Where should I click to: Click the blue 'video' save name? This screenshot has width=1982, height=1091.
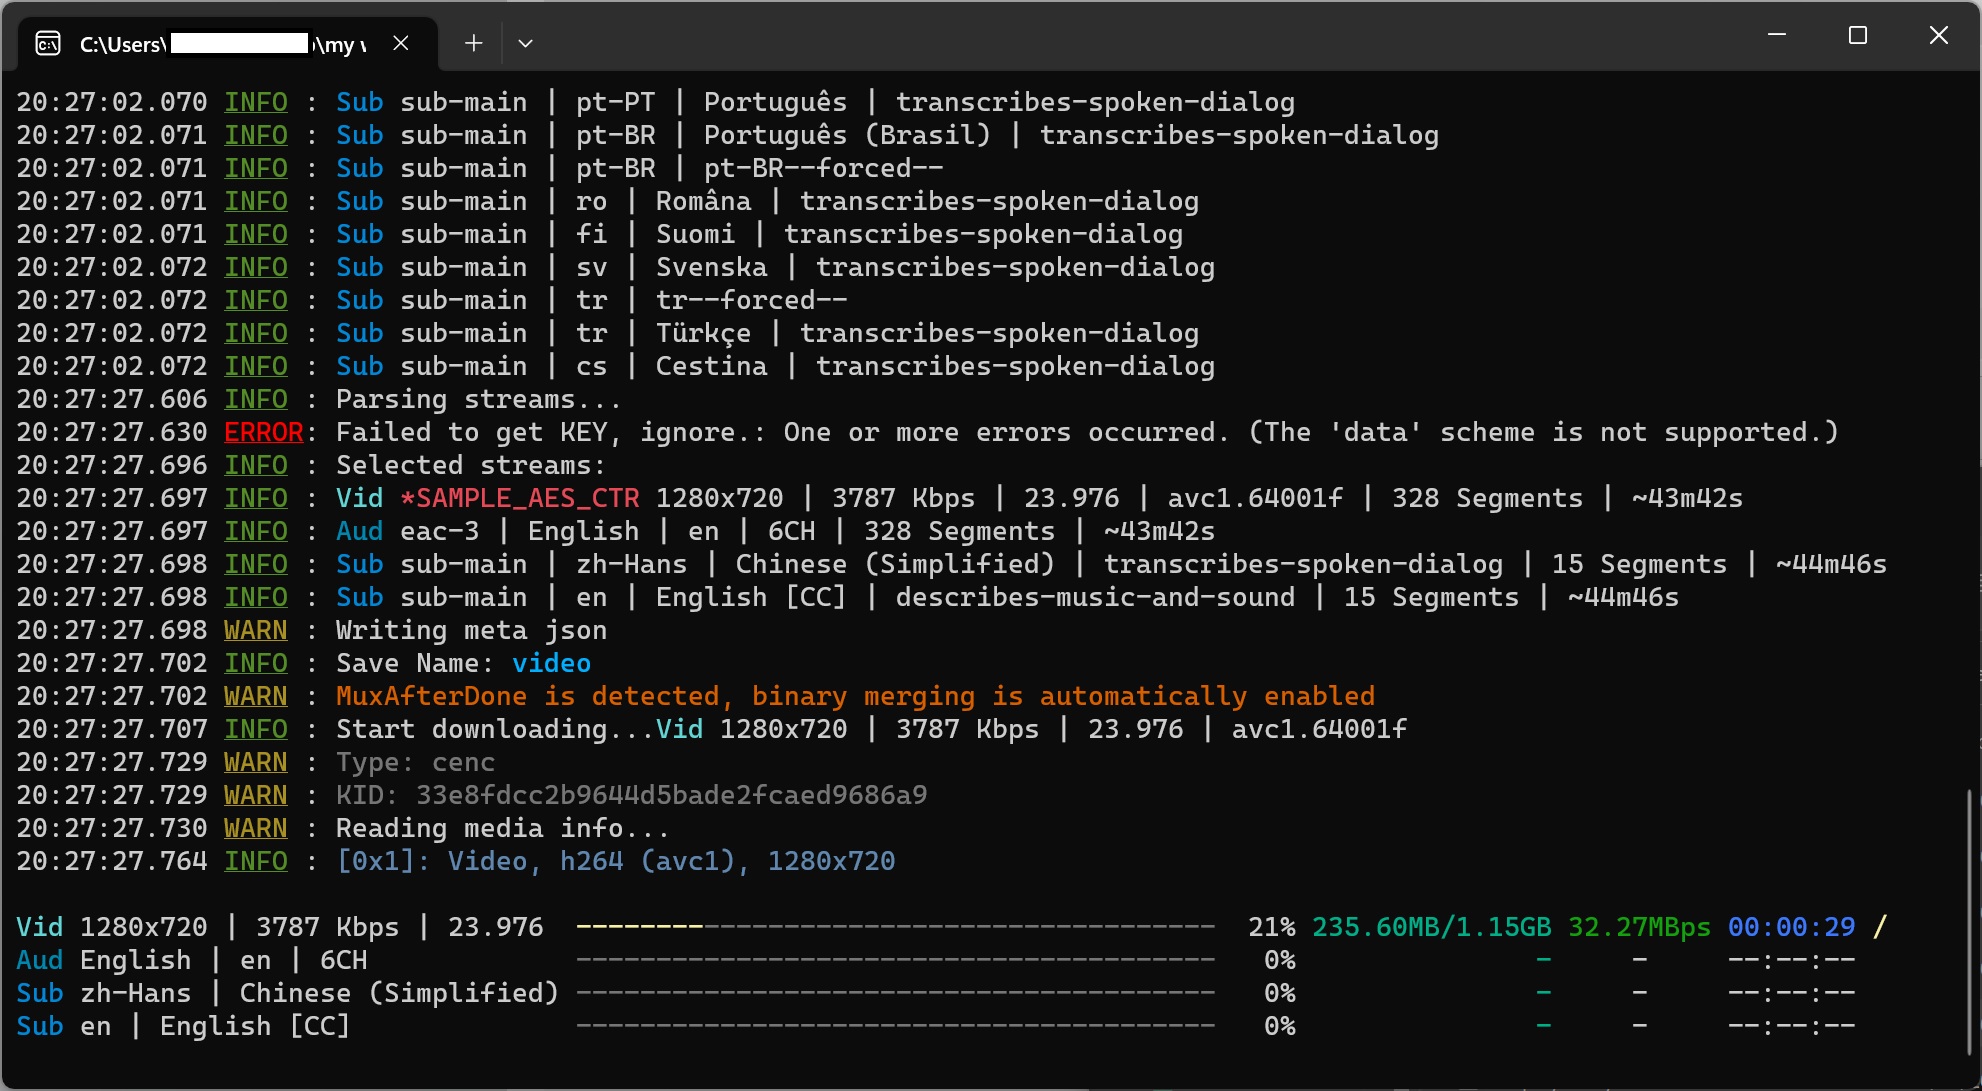coord(551,663)
